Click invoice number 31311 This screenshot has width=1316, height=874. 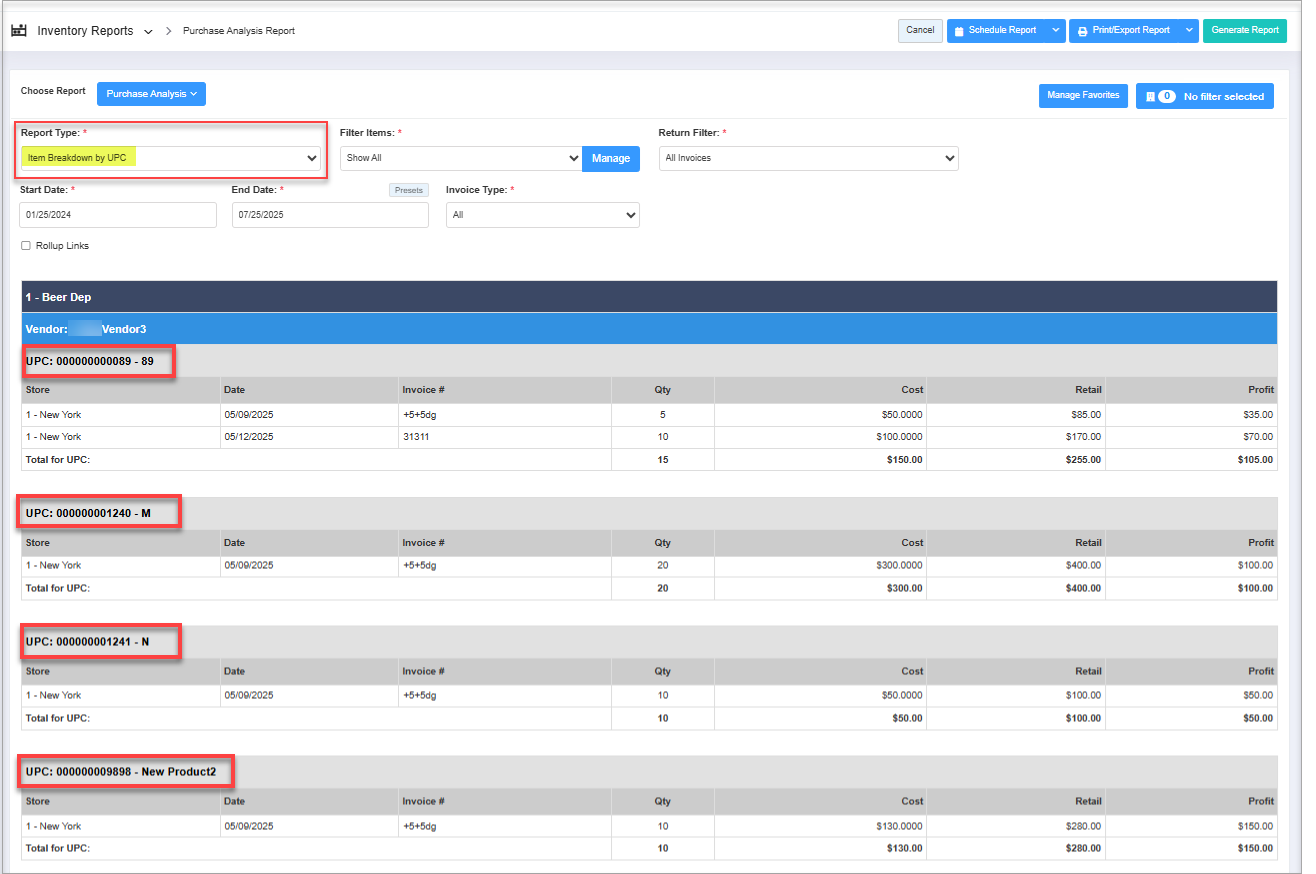coord(416,437)
